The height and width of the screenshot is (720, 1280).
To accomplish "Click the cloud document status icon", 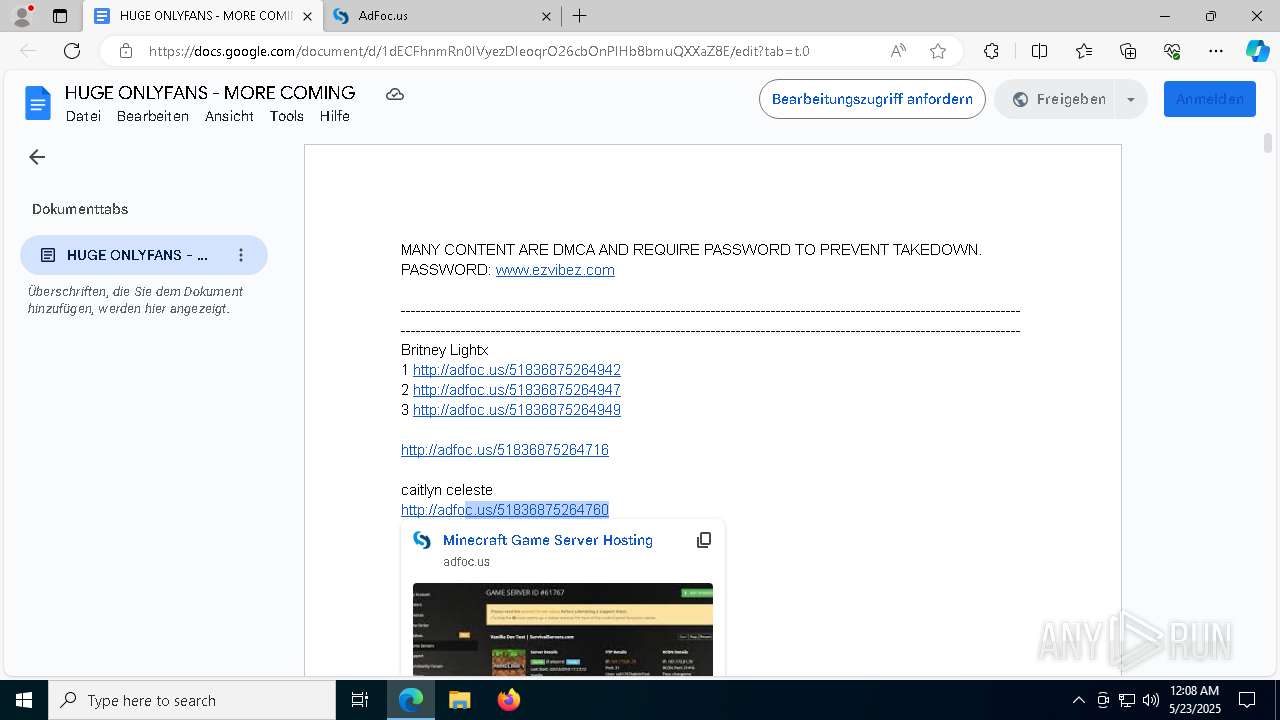I will click(395, 94).
